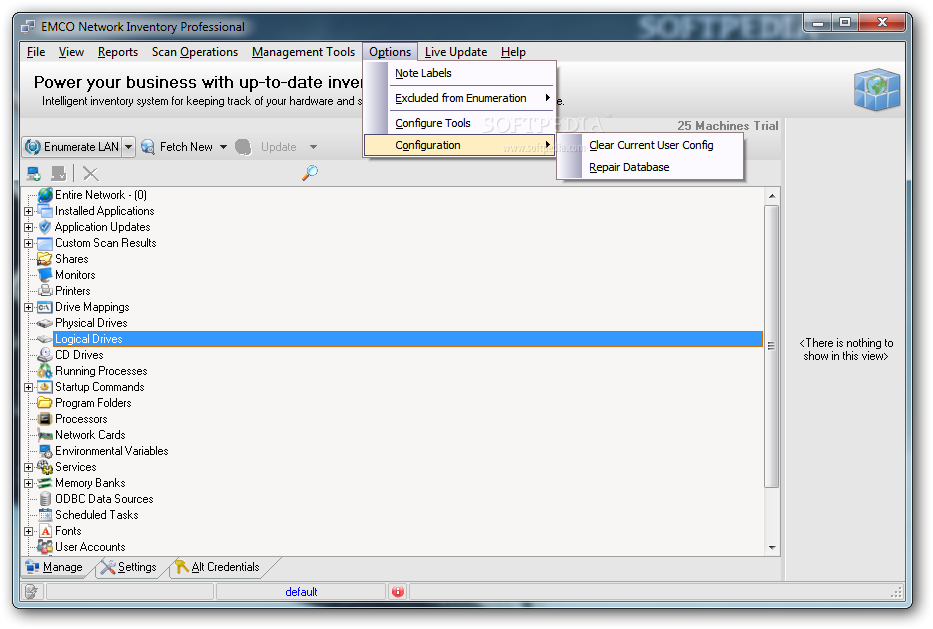Switch to the Settings tab
Viewport: 933px width, 629px height.
pyautogui.click(x=129, y=567)
